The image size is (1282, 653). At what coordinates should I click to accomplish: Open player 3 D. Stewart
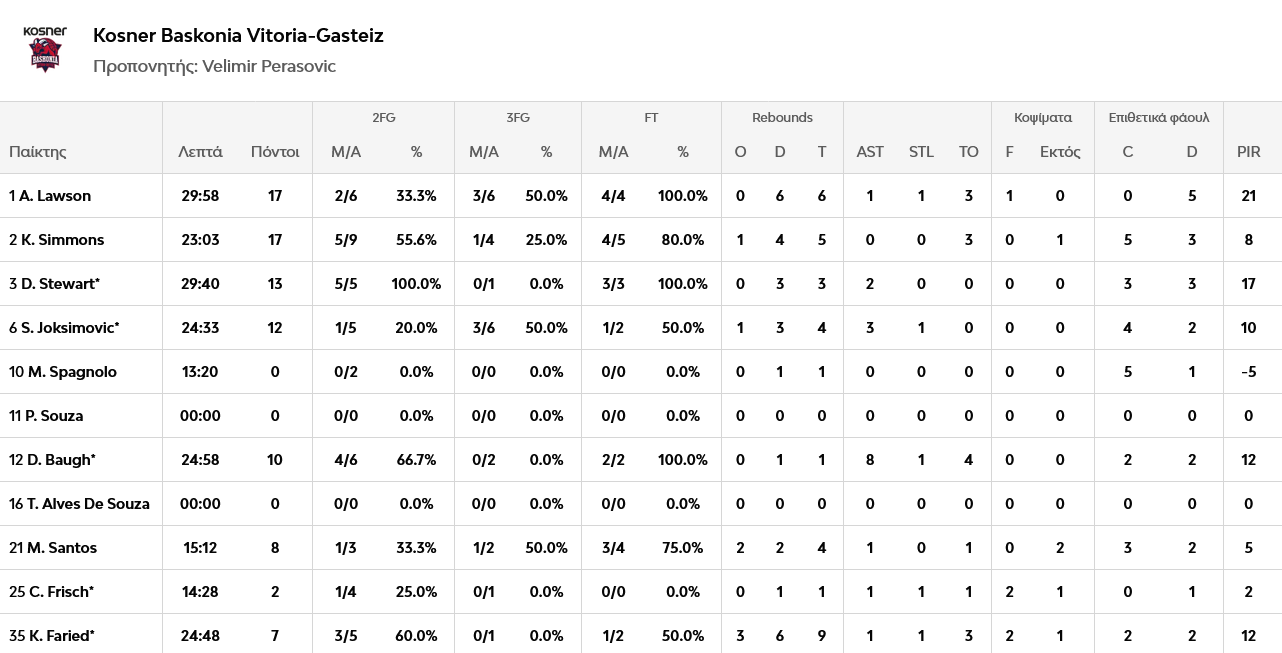click(54, 284)
